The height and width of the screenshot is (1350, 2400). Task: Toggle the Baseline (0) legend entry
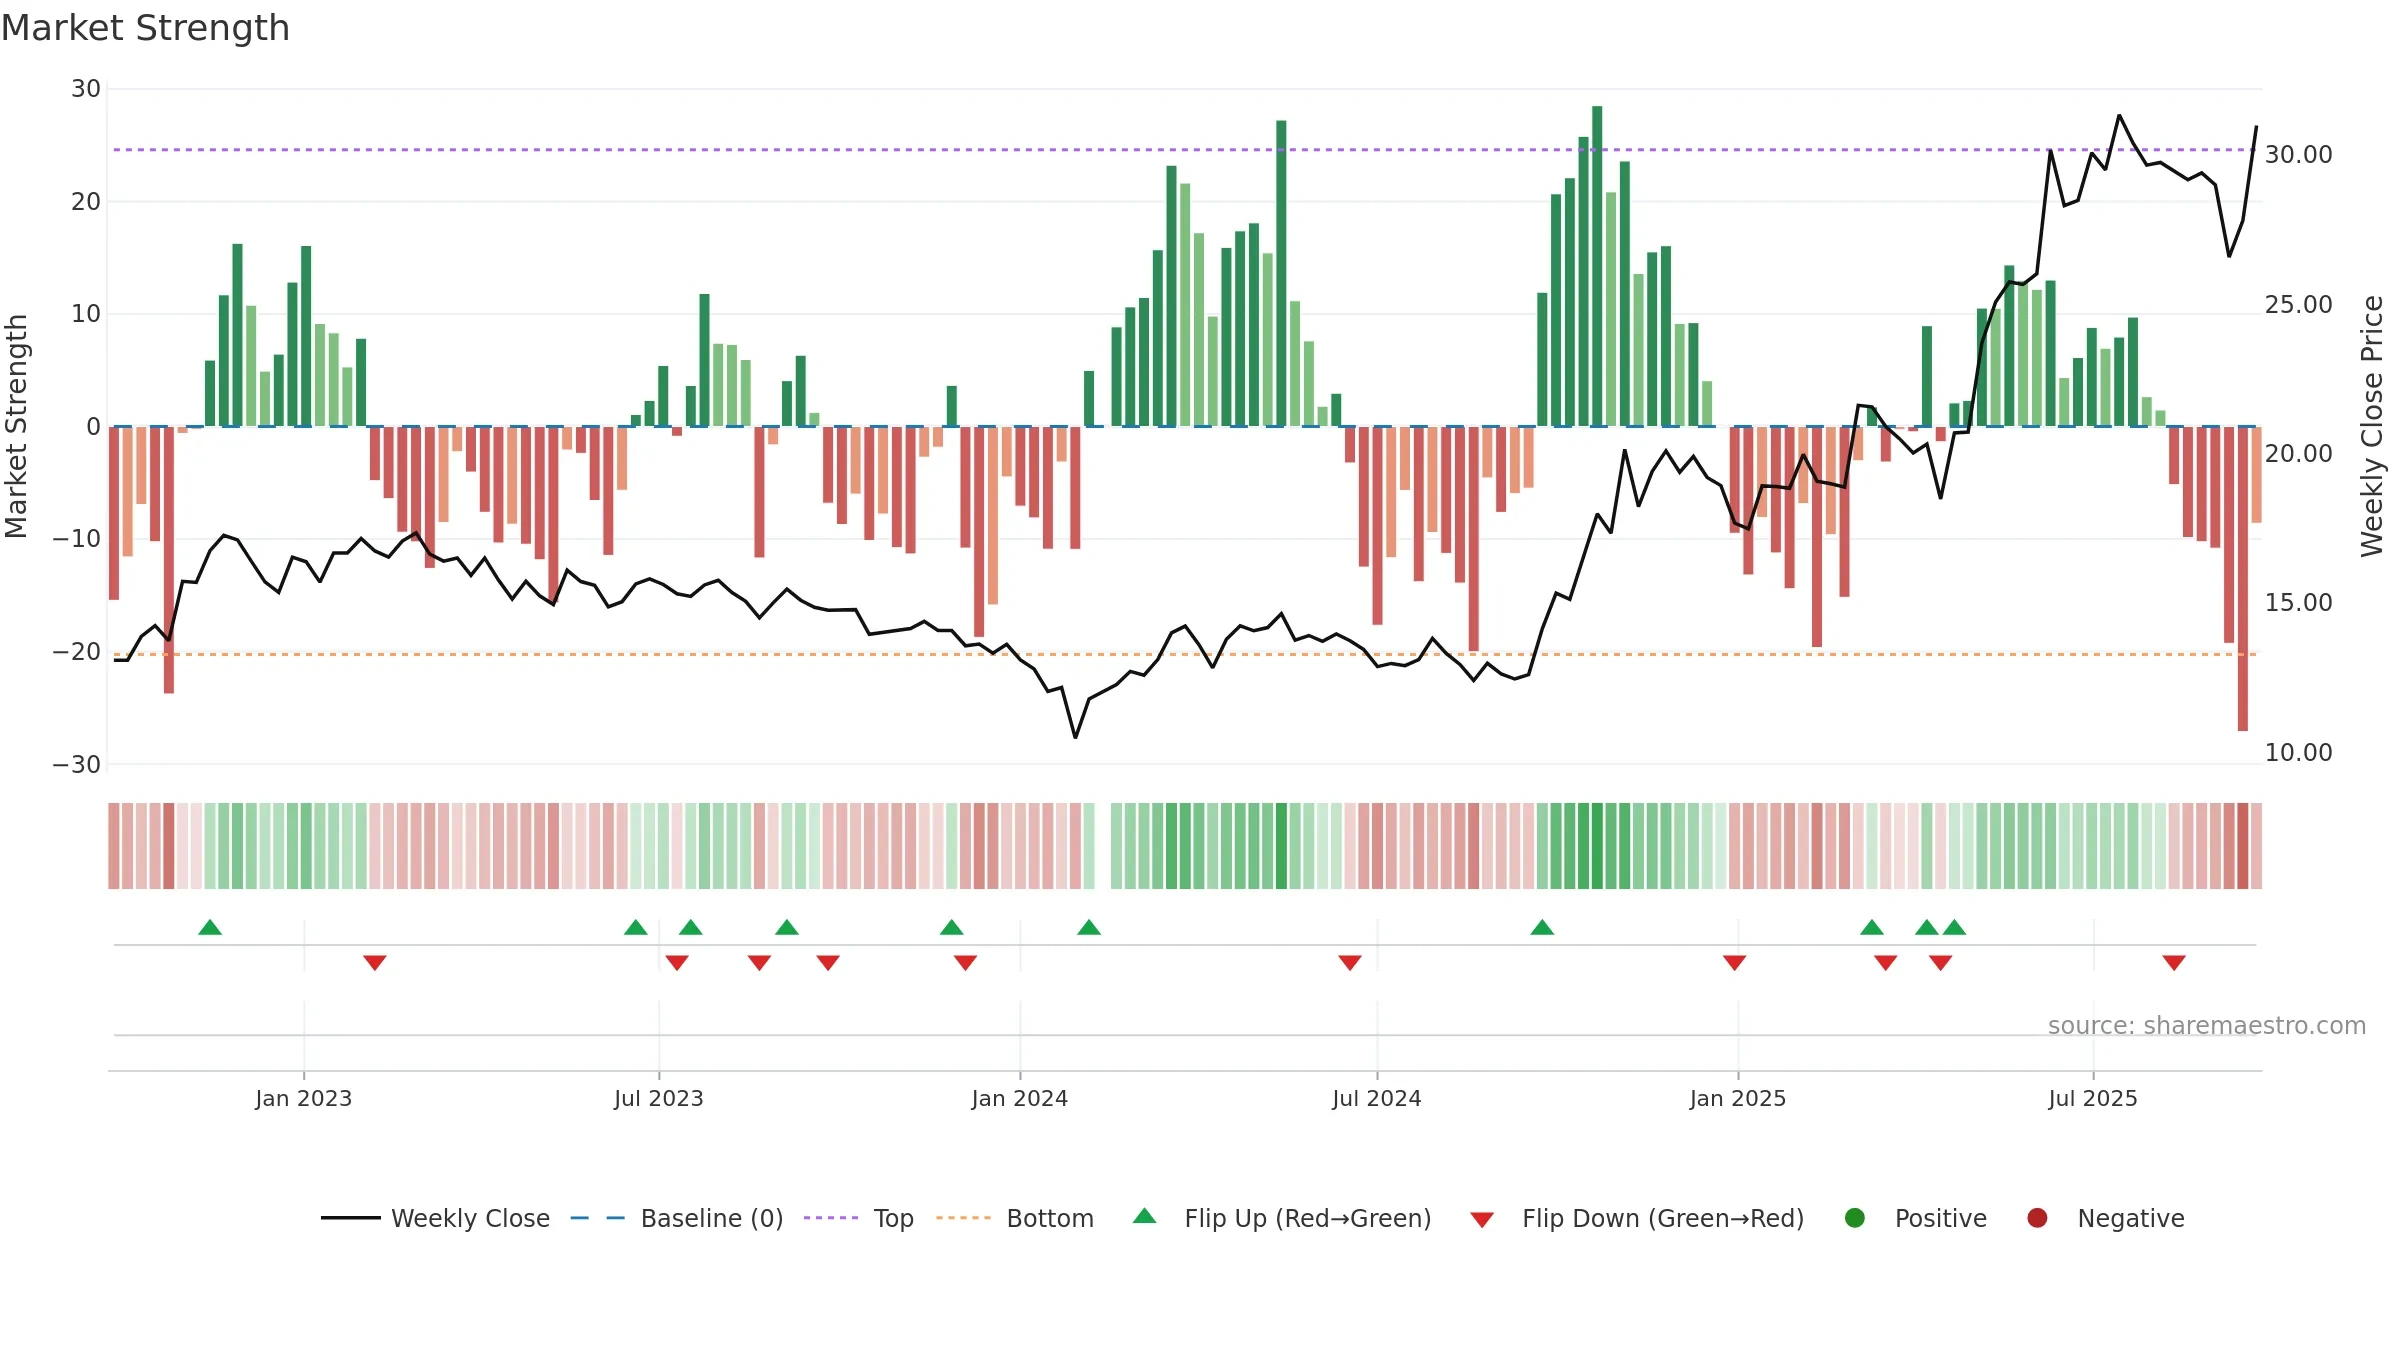pos(677,1218)
